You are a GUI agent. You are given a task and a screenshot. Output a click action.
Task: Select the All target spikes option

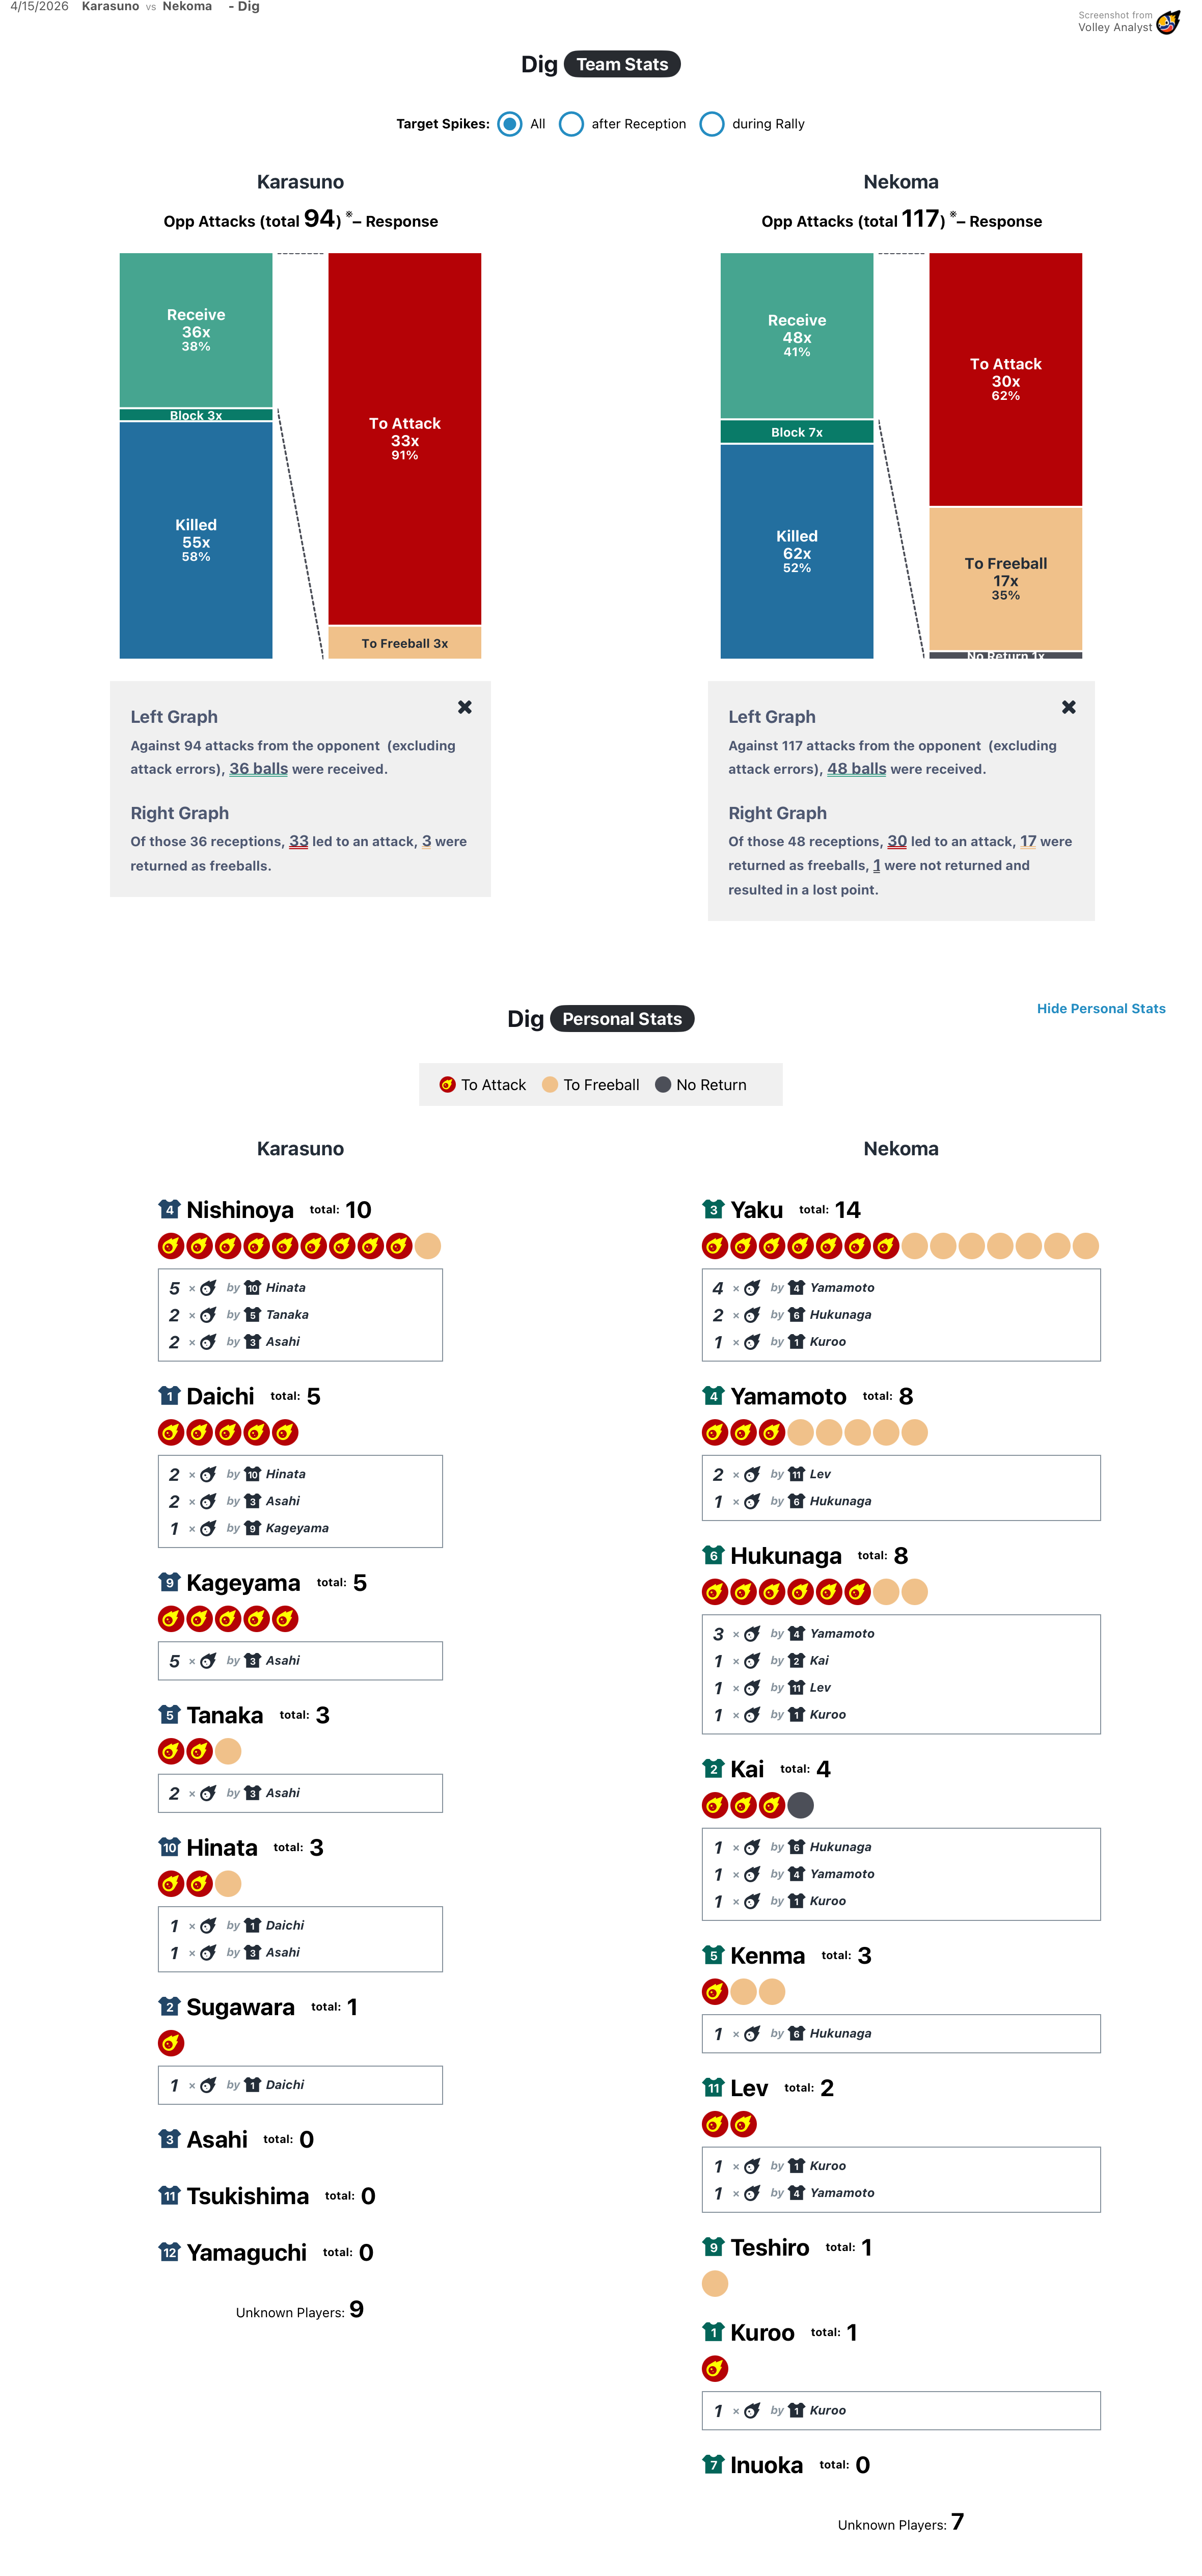point(510,124)
